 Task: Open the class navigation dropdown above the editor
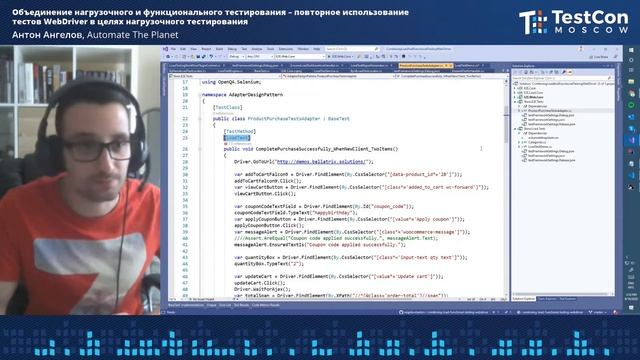pos(338,76)
